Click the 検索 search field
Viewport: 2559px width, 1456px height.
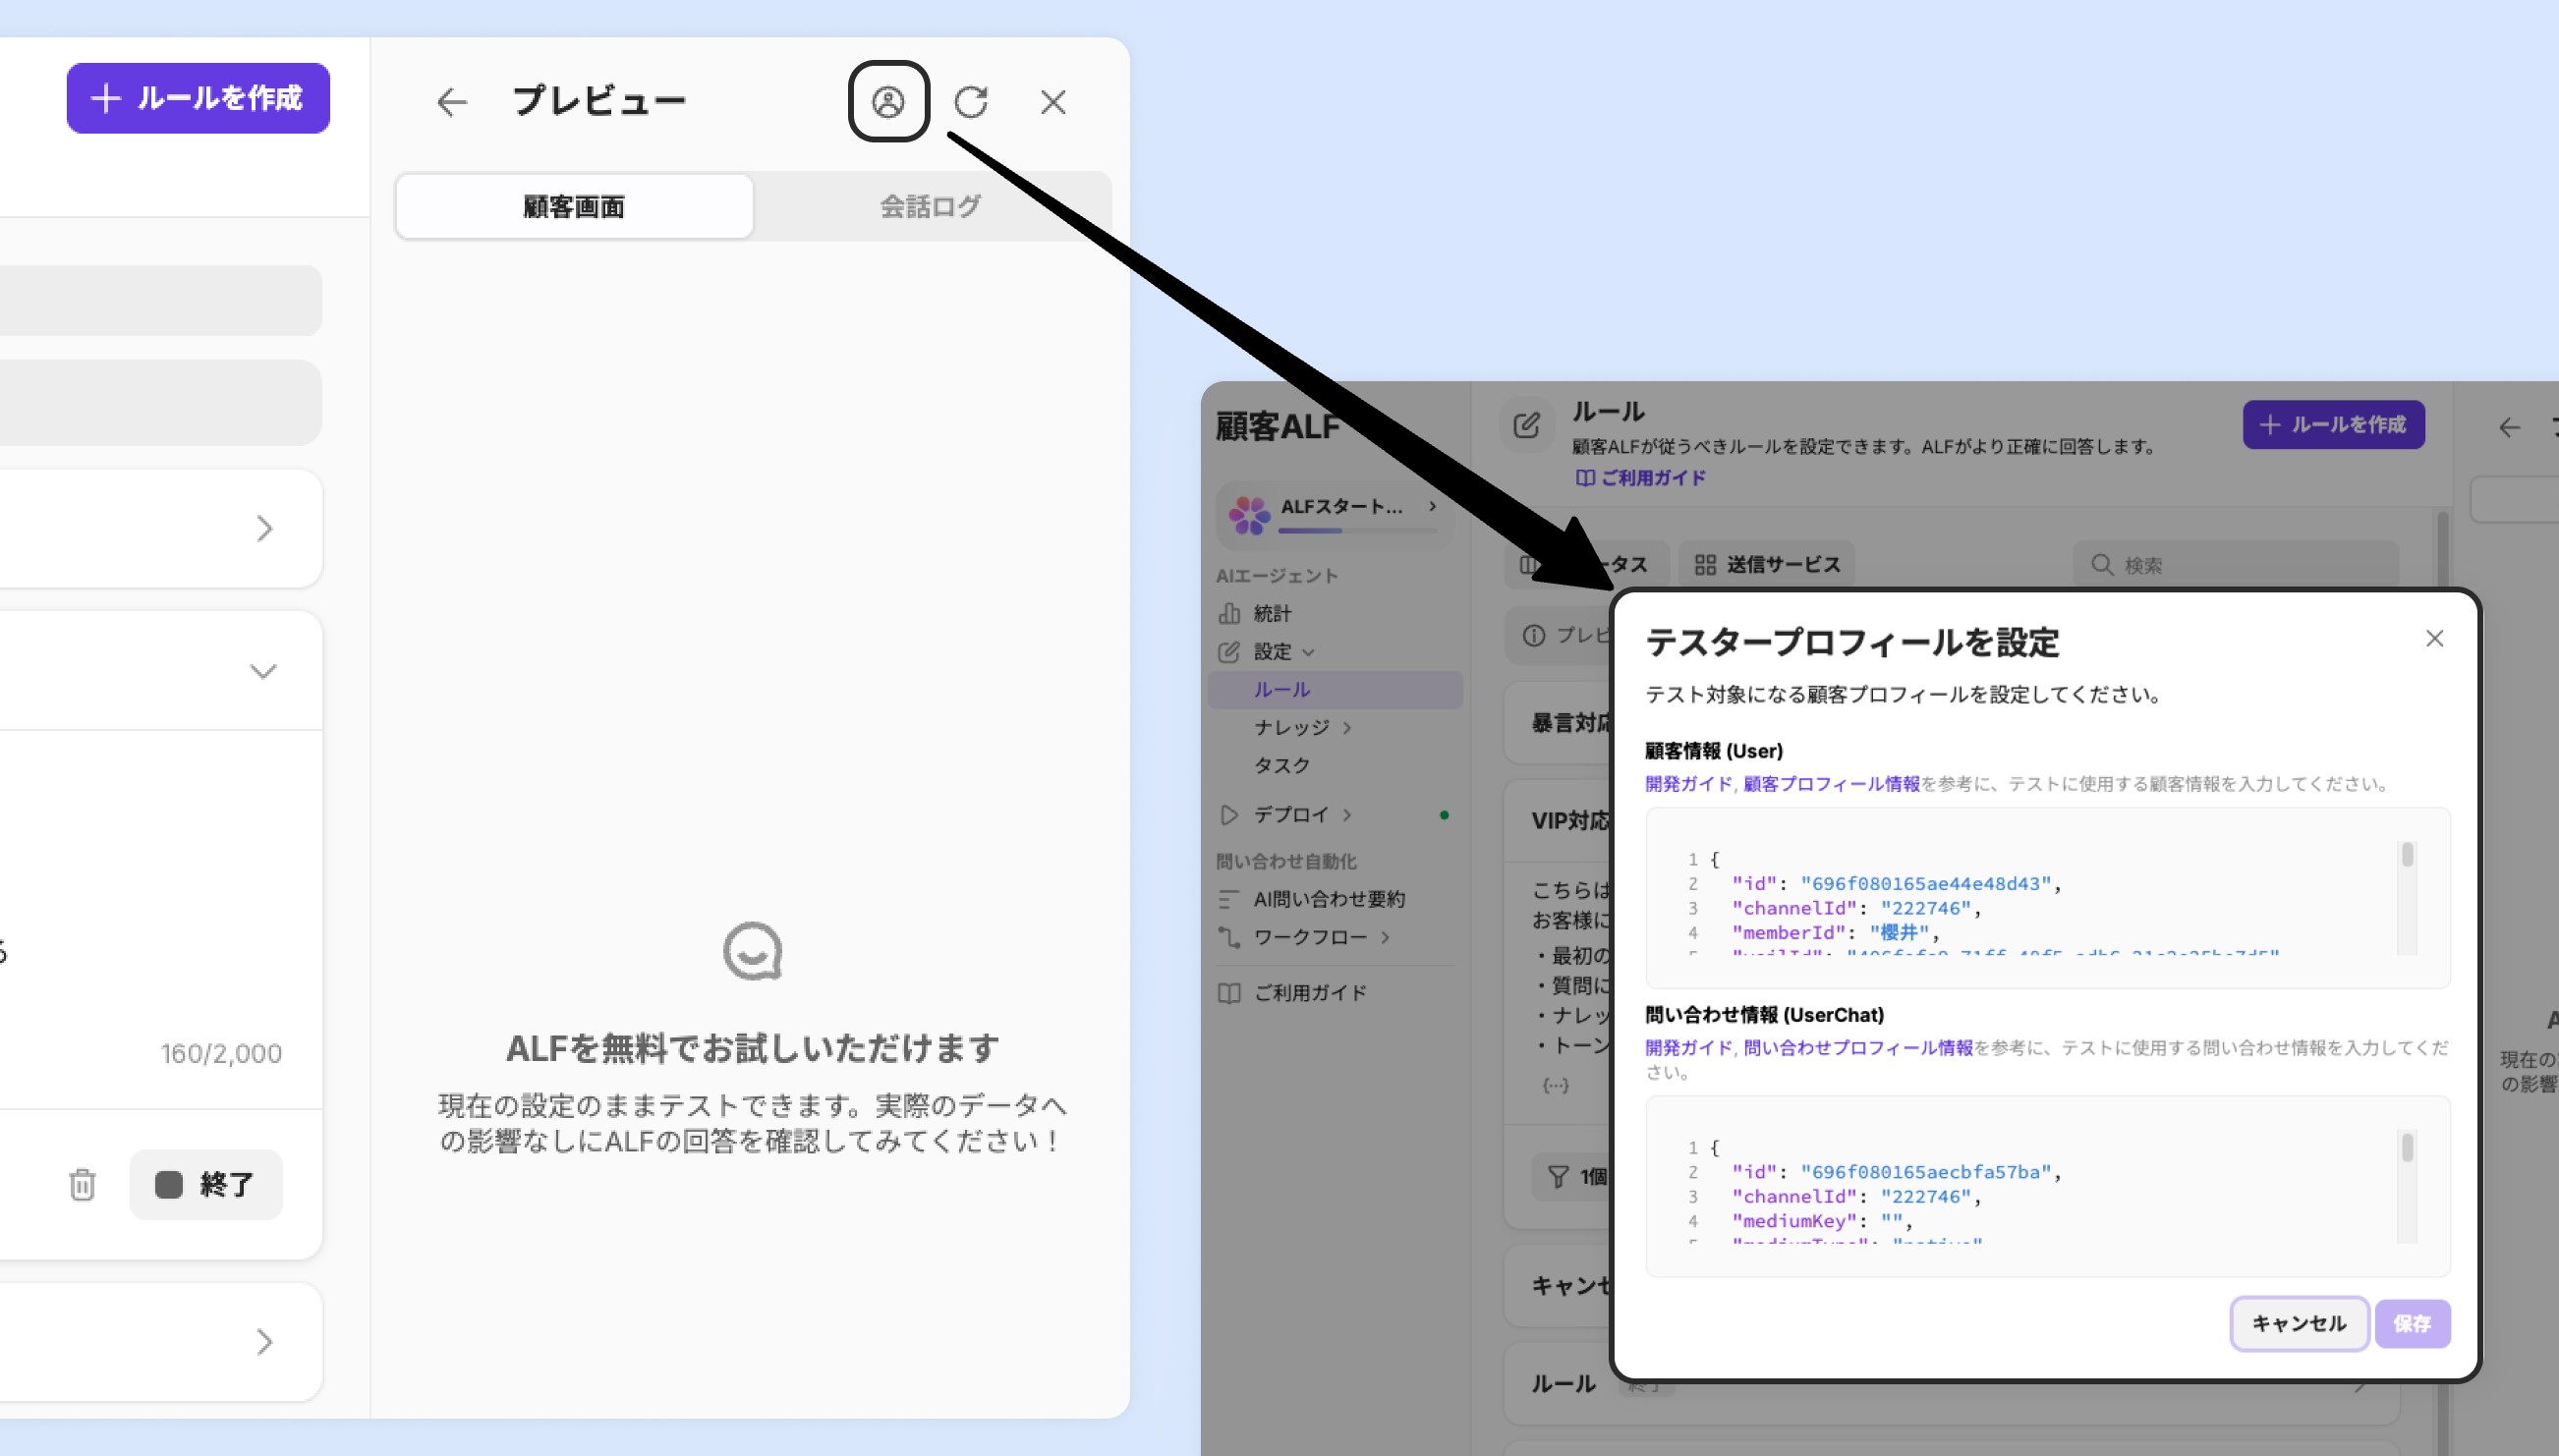(2236, 564)
